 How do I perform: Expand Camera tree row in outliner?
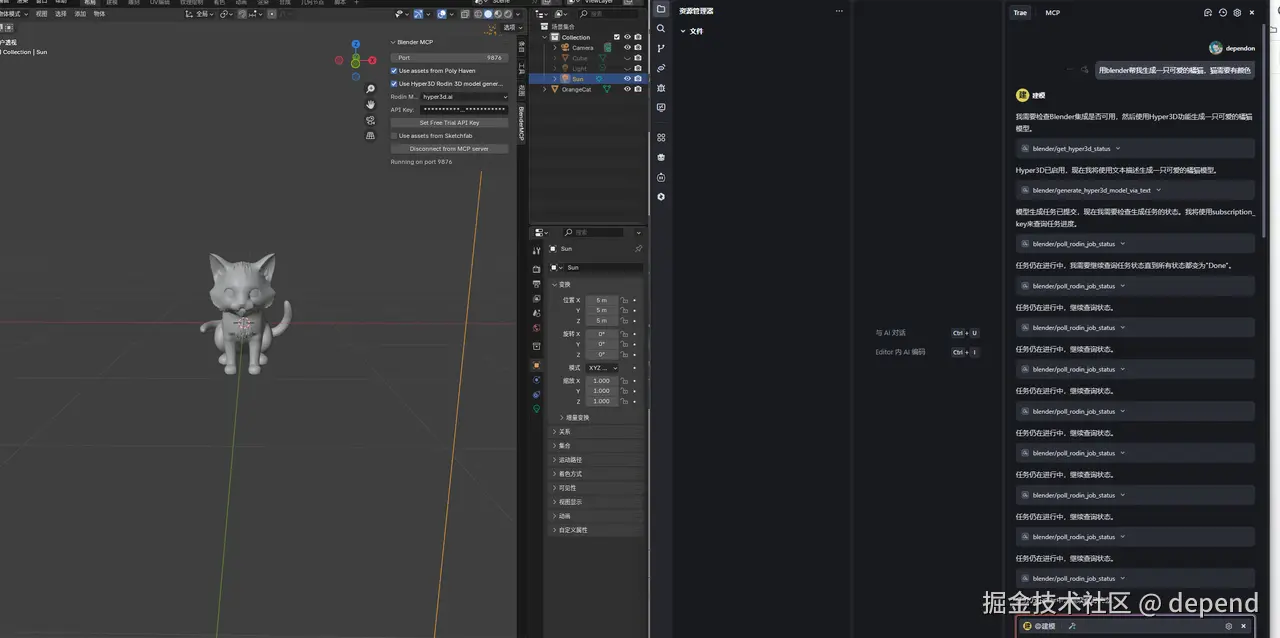[x=555, y=47]
